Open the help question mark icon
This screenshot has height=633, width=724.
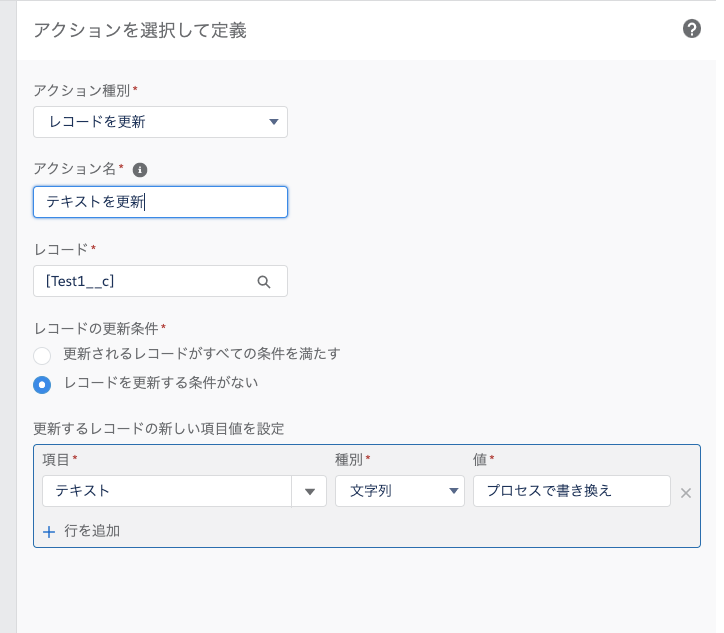(x=691, y=29)
